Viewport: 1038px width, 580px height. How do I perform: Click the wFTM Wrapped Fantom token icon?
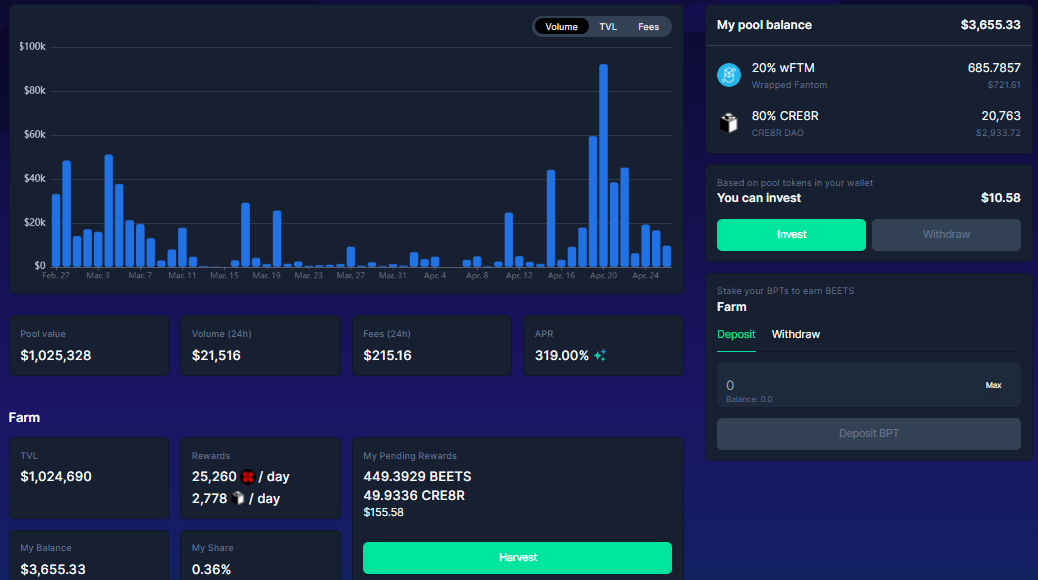tap(729, 75)
